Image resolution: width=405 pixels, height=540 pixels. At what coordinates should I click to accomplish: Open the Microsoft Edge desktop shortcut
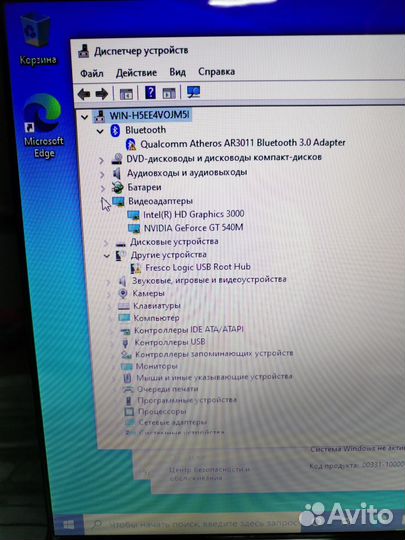point(44,126)
